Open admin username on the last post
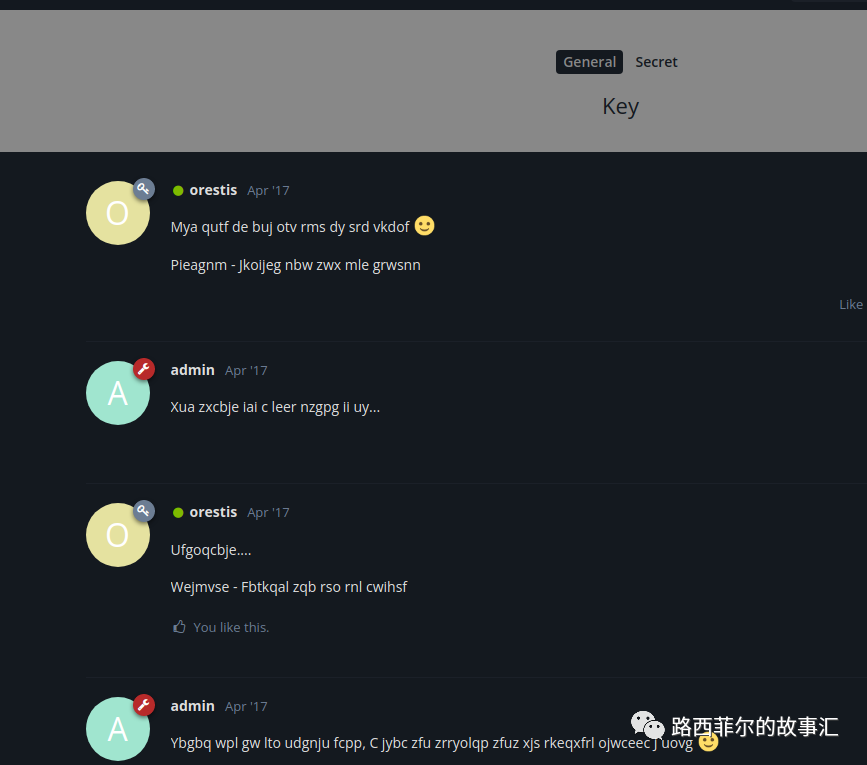Screen dimensions: 867x765 pos(192,706)
